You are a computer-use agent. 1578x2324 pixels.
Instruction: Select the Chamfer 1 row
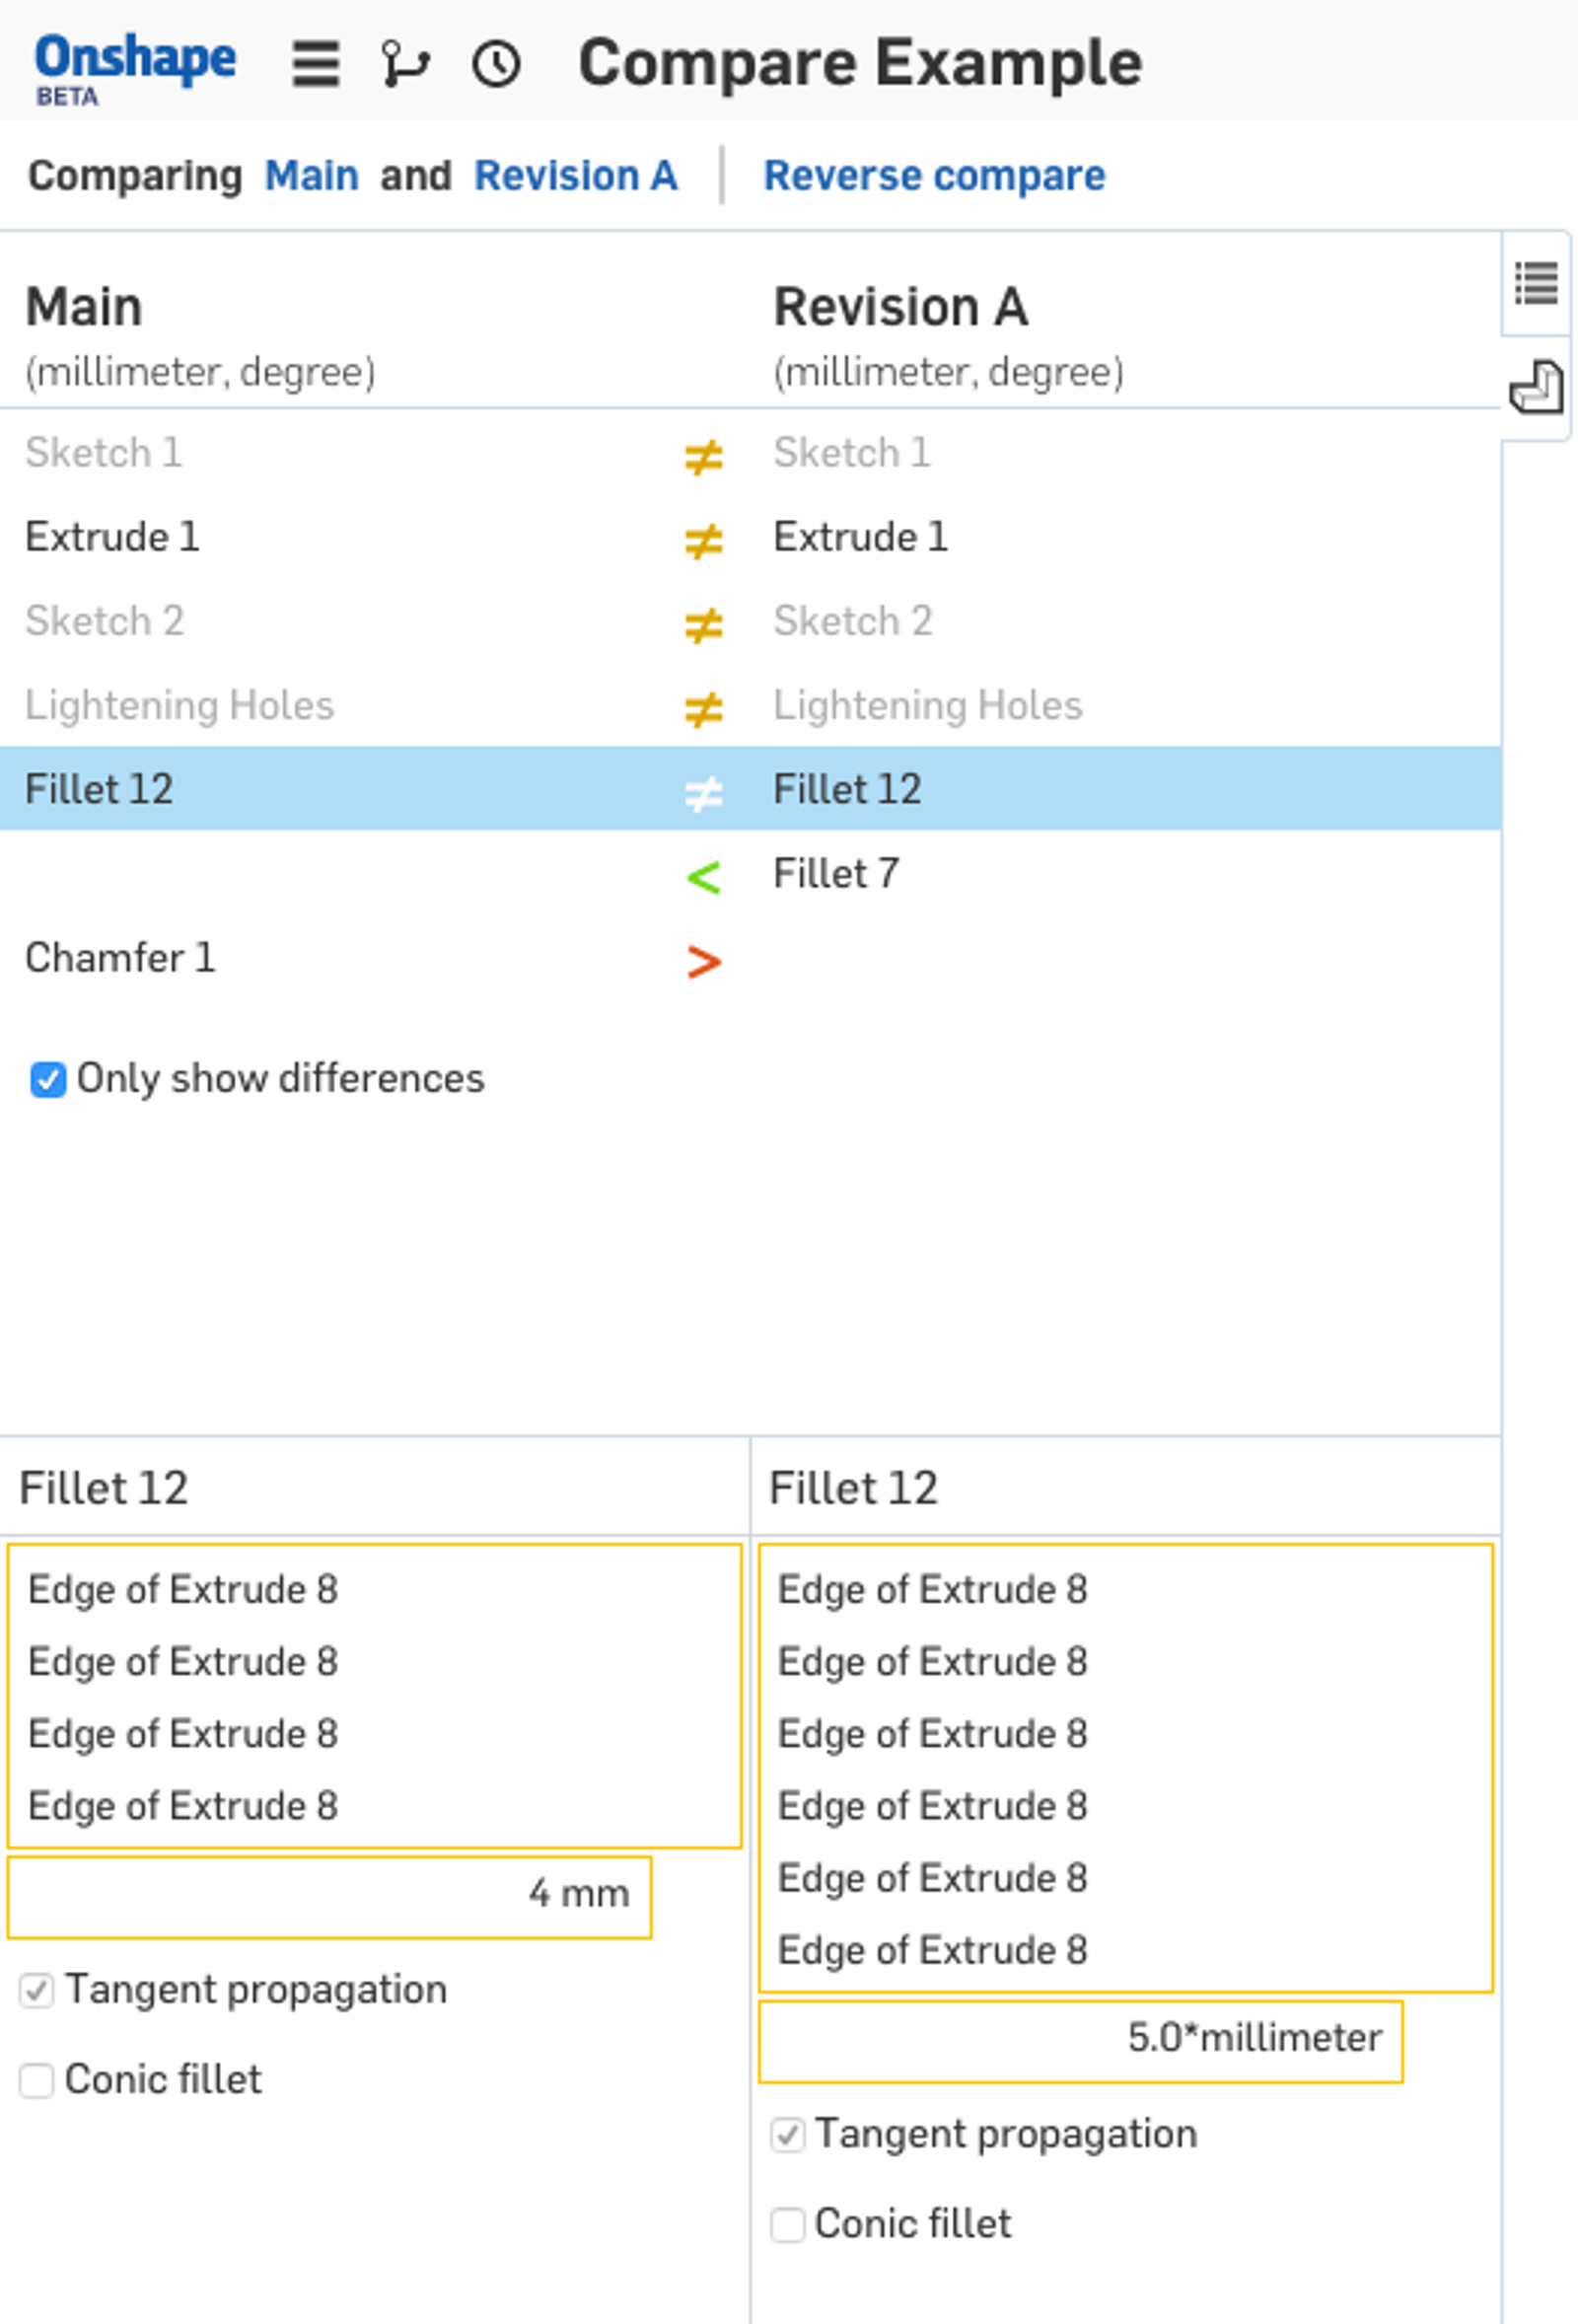(120, 958)
